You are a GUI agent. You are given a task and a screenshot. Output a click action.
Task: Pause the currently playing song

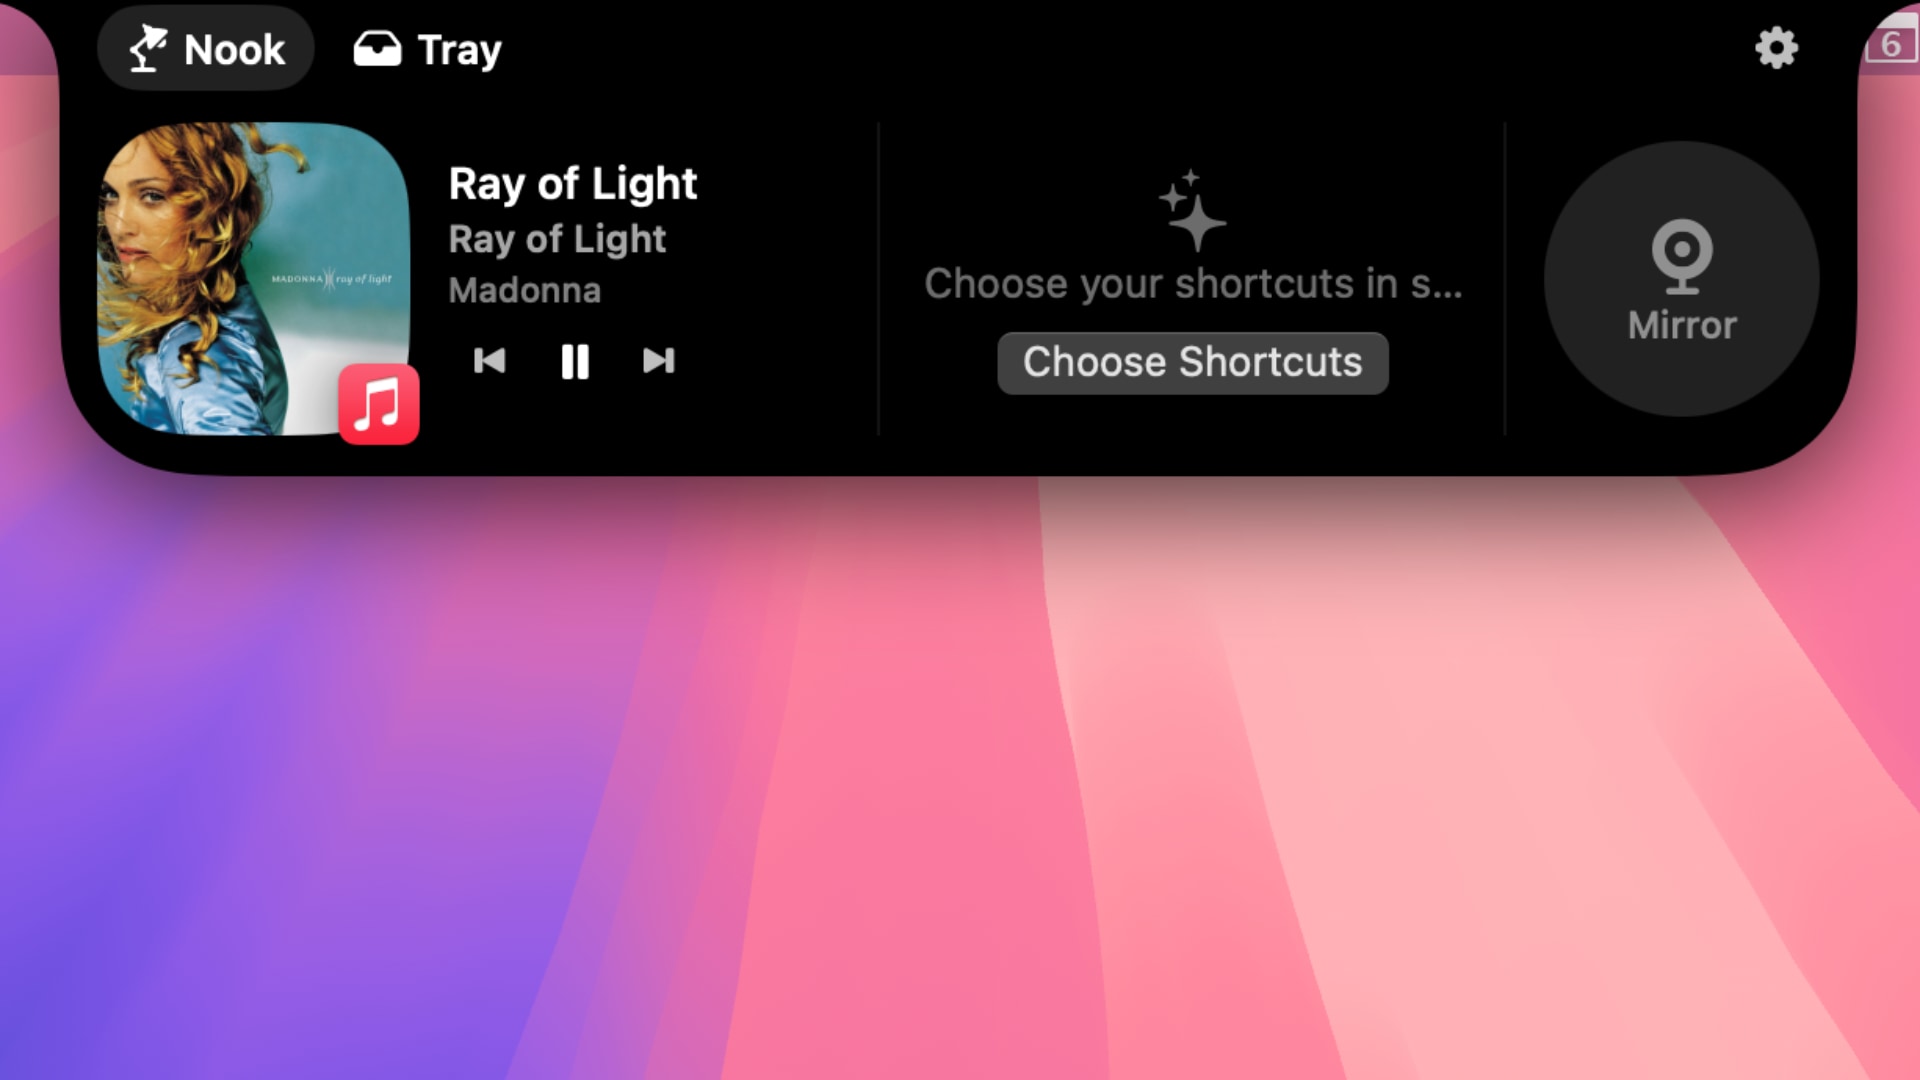pyautogui.click(x=574, y=360)
